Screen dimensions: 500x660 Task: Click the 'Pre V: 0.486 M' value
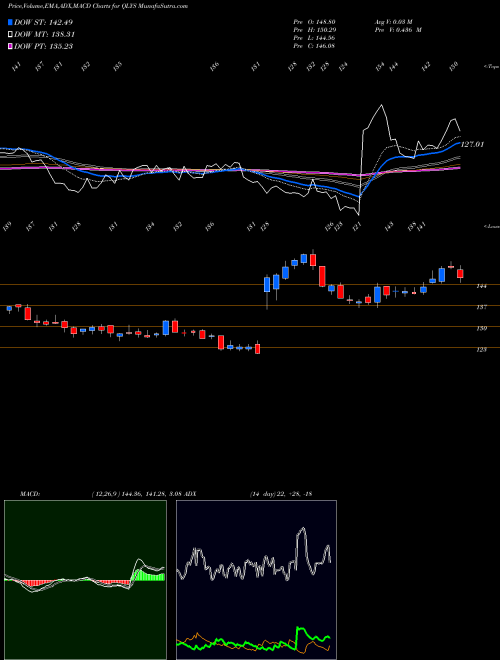(398, 30)
